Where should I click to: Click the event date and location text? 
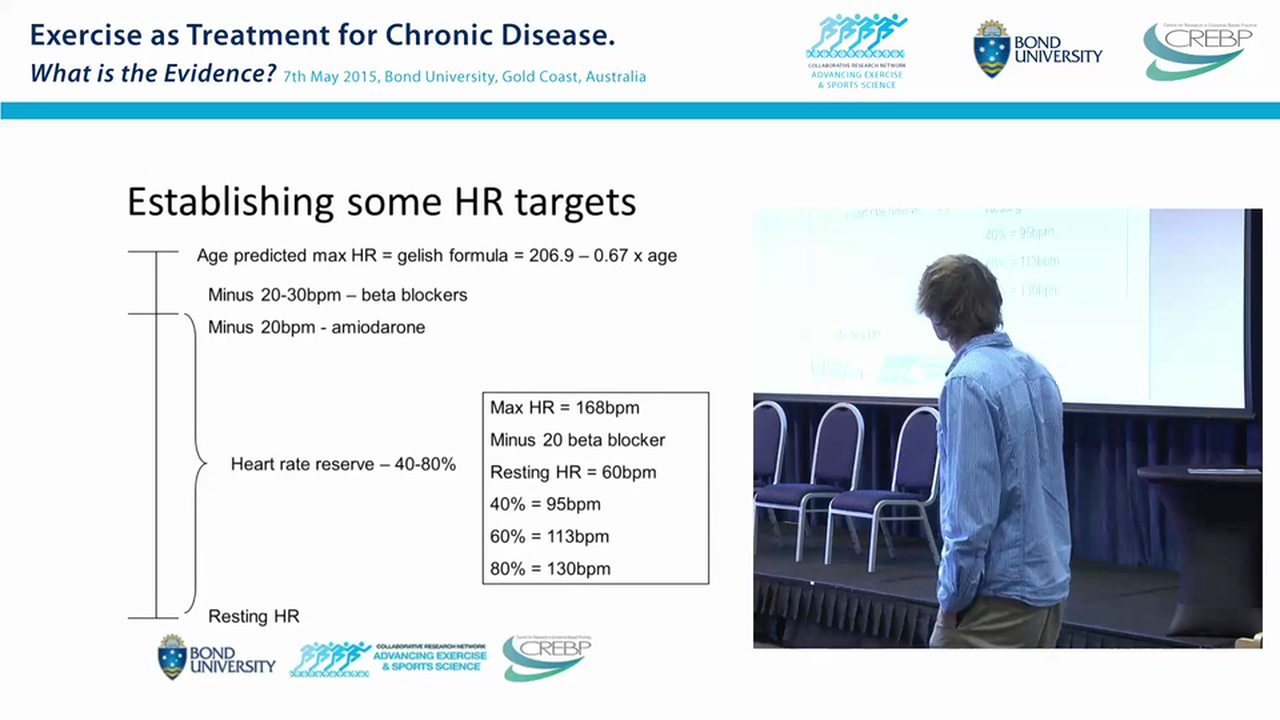pos(464,77)
